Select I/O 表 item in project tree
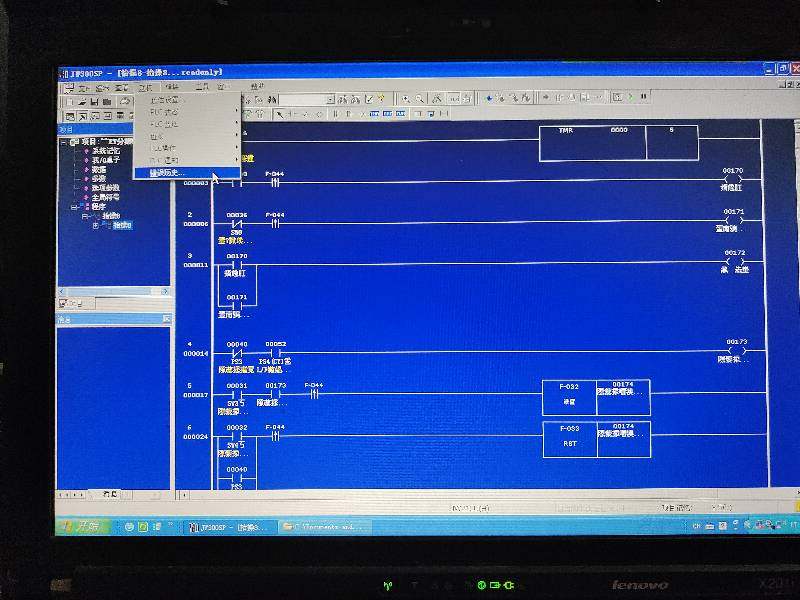This screenshot has height=600, width=800. [106, 160]
